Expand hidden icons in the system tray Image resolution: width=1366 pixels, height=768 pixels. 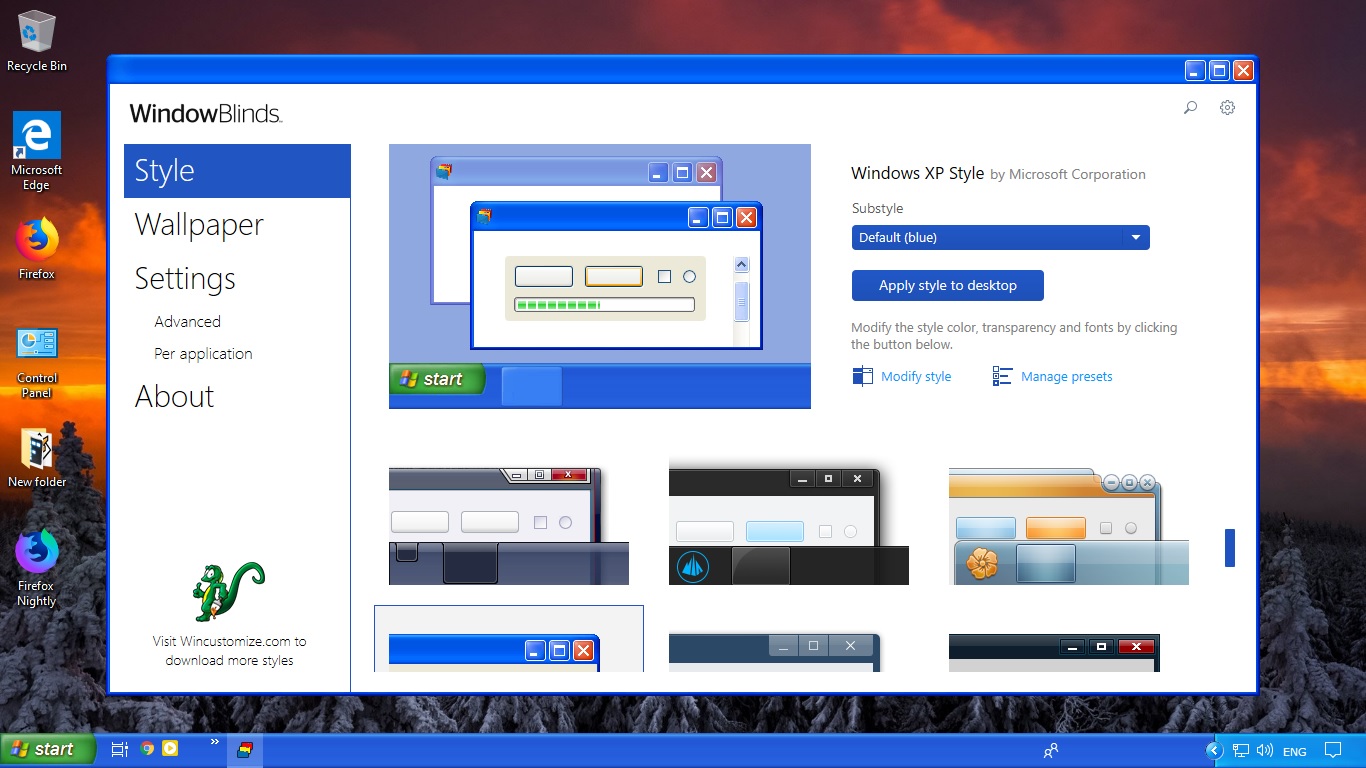1214,749
